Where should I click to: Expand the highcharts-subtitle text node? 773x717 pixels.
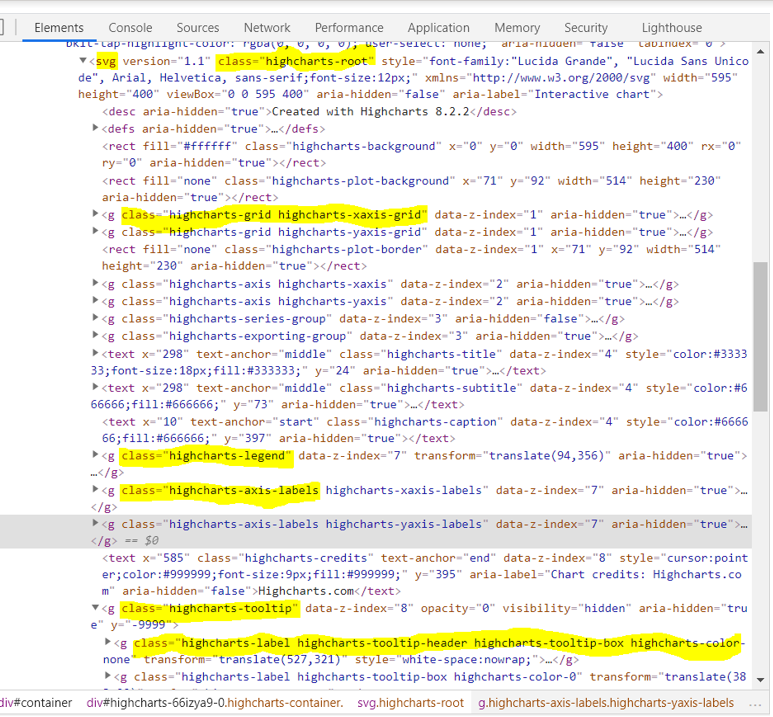coord(96,388)
